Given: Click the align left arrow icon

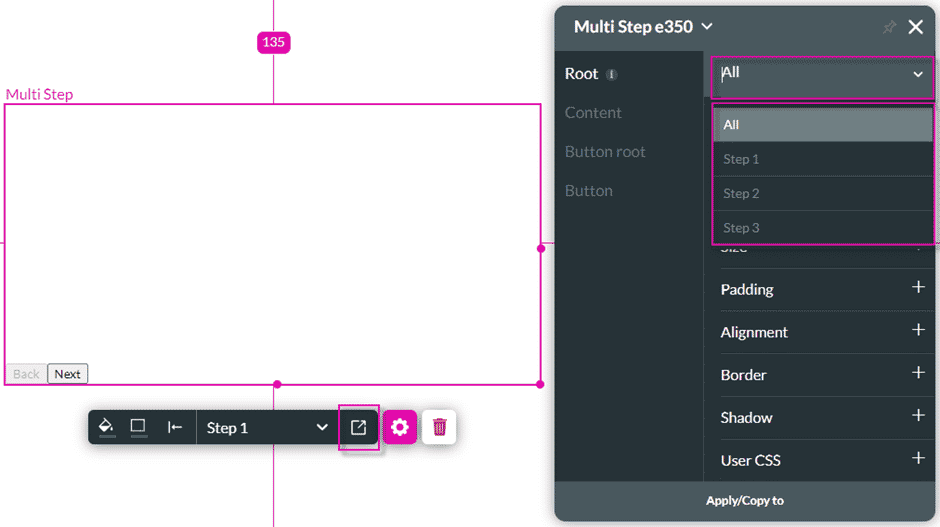Looking at the screenshot, I should pos(174,427).
